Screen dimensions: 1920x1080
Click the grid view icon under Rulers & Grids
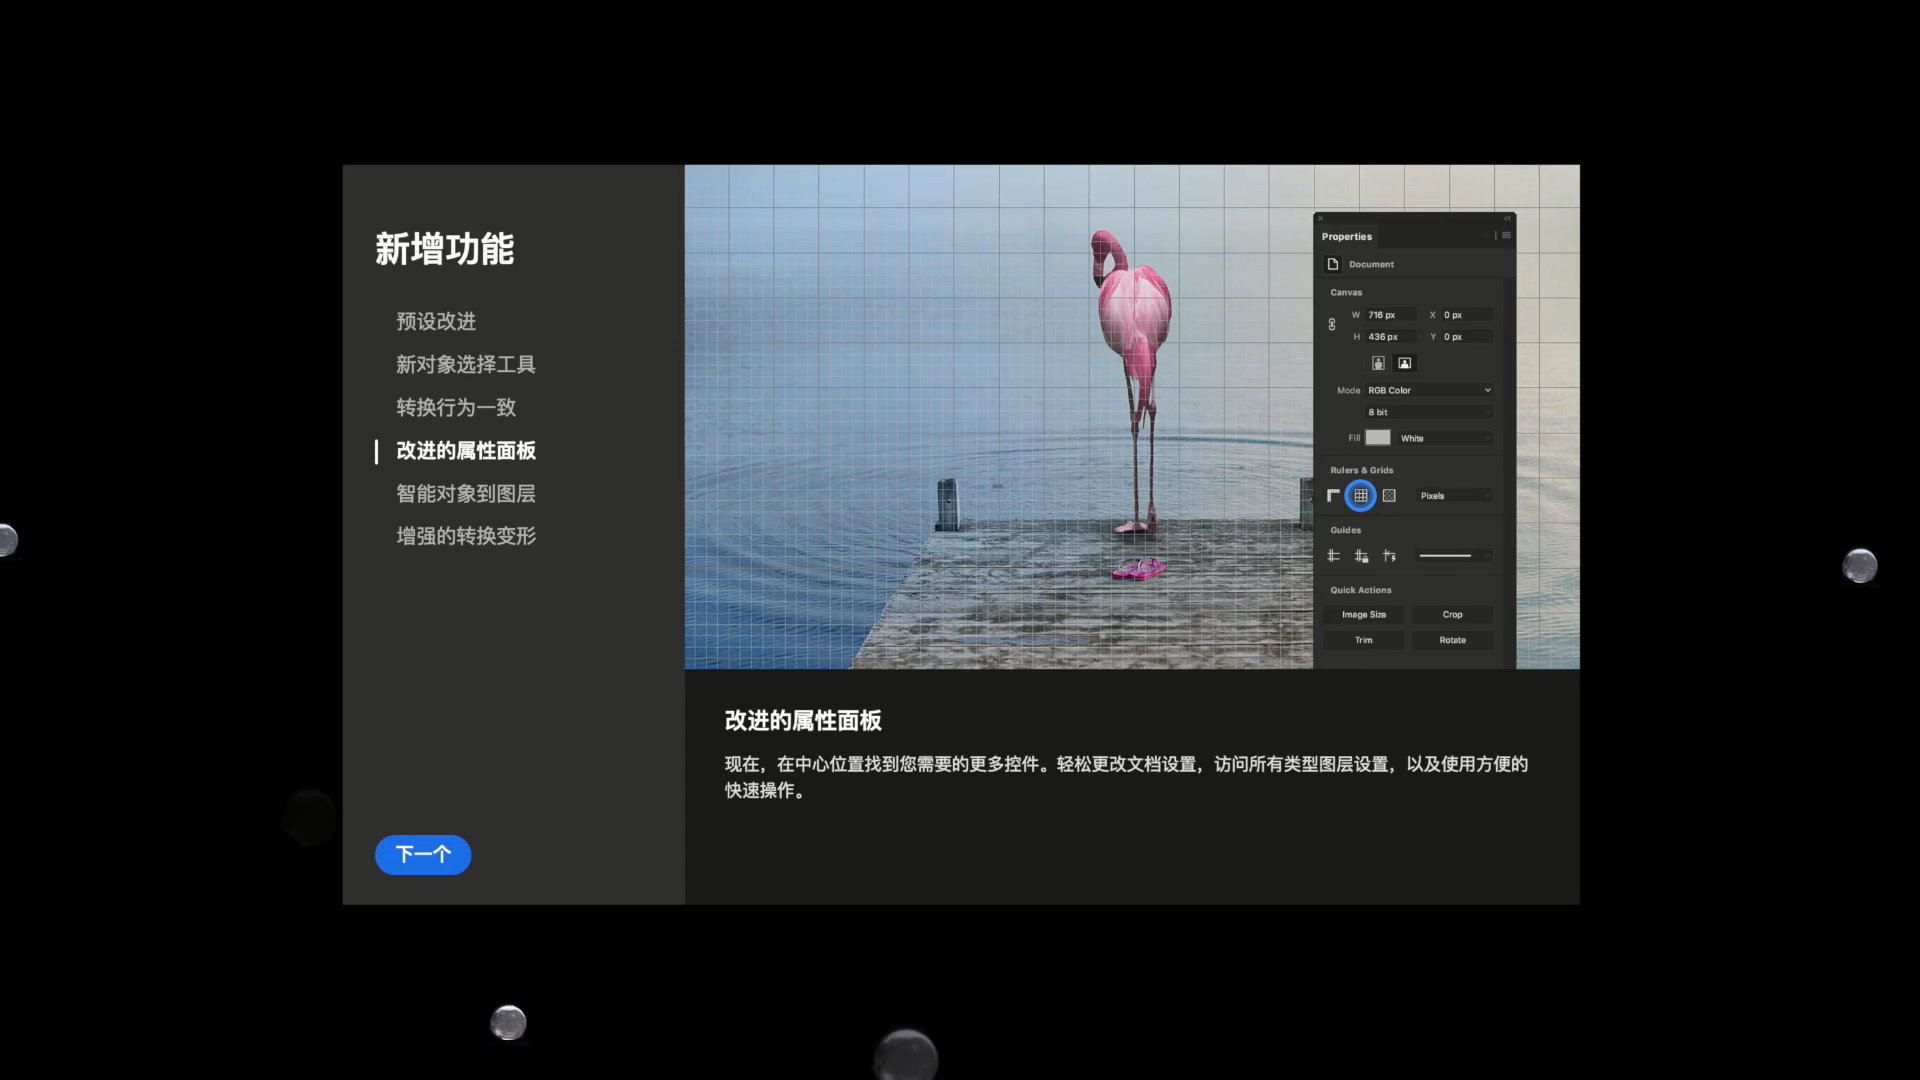click(x=1361, y=495)
